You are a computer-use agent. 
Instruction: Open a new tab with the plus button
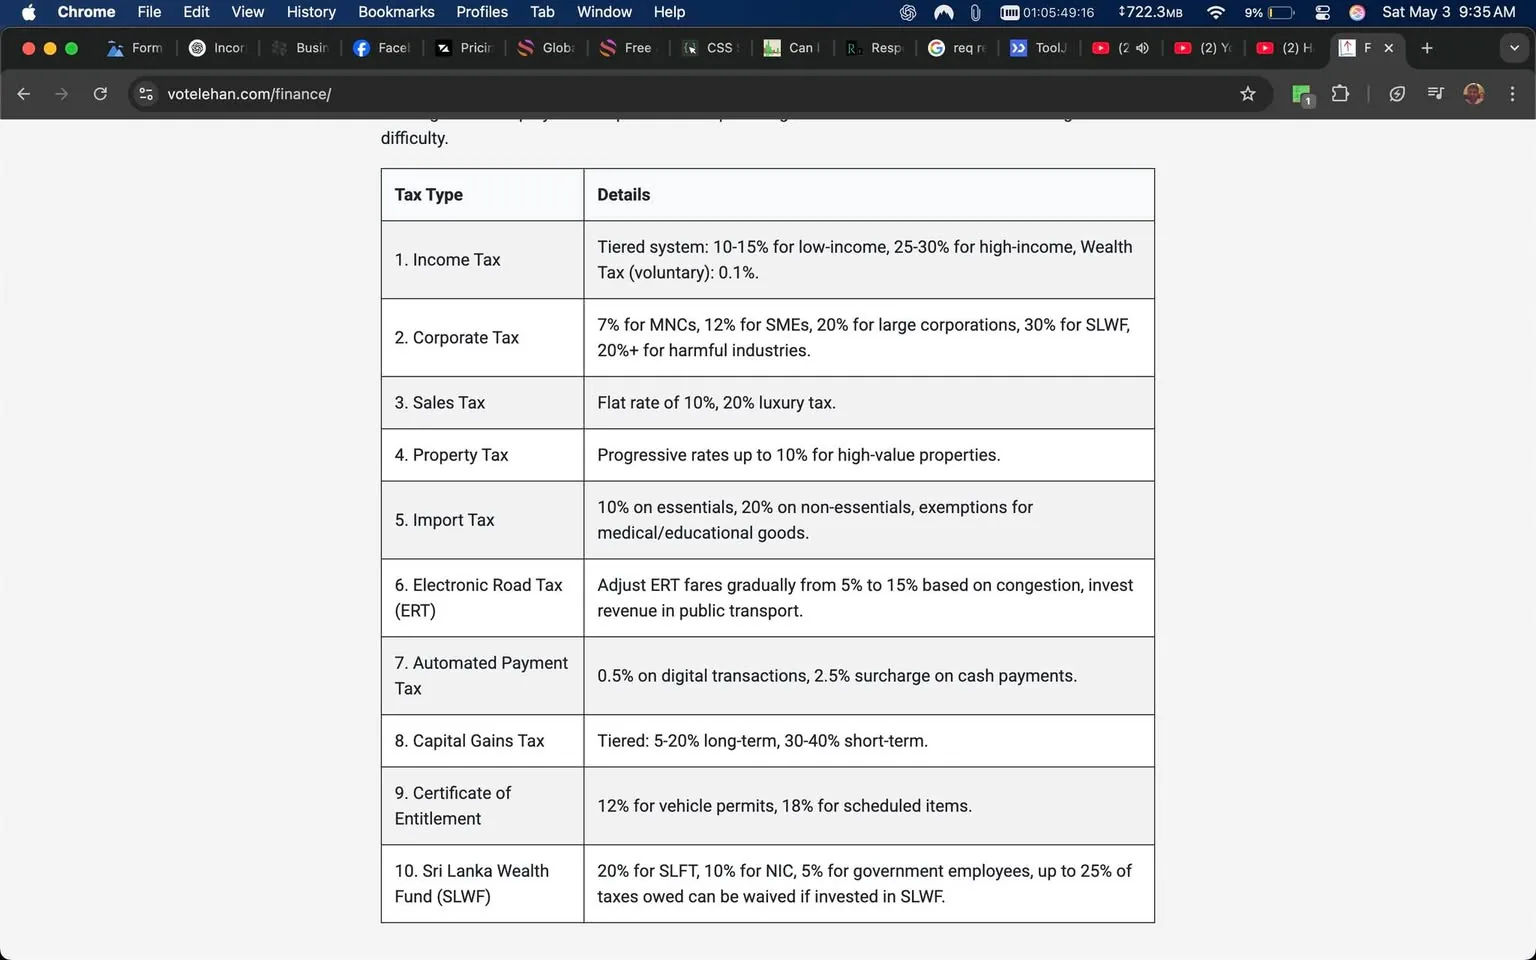tap(1427, 47)
